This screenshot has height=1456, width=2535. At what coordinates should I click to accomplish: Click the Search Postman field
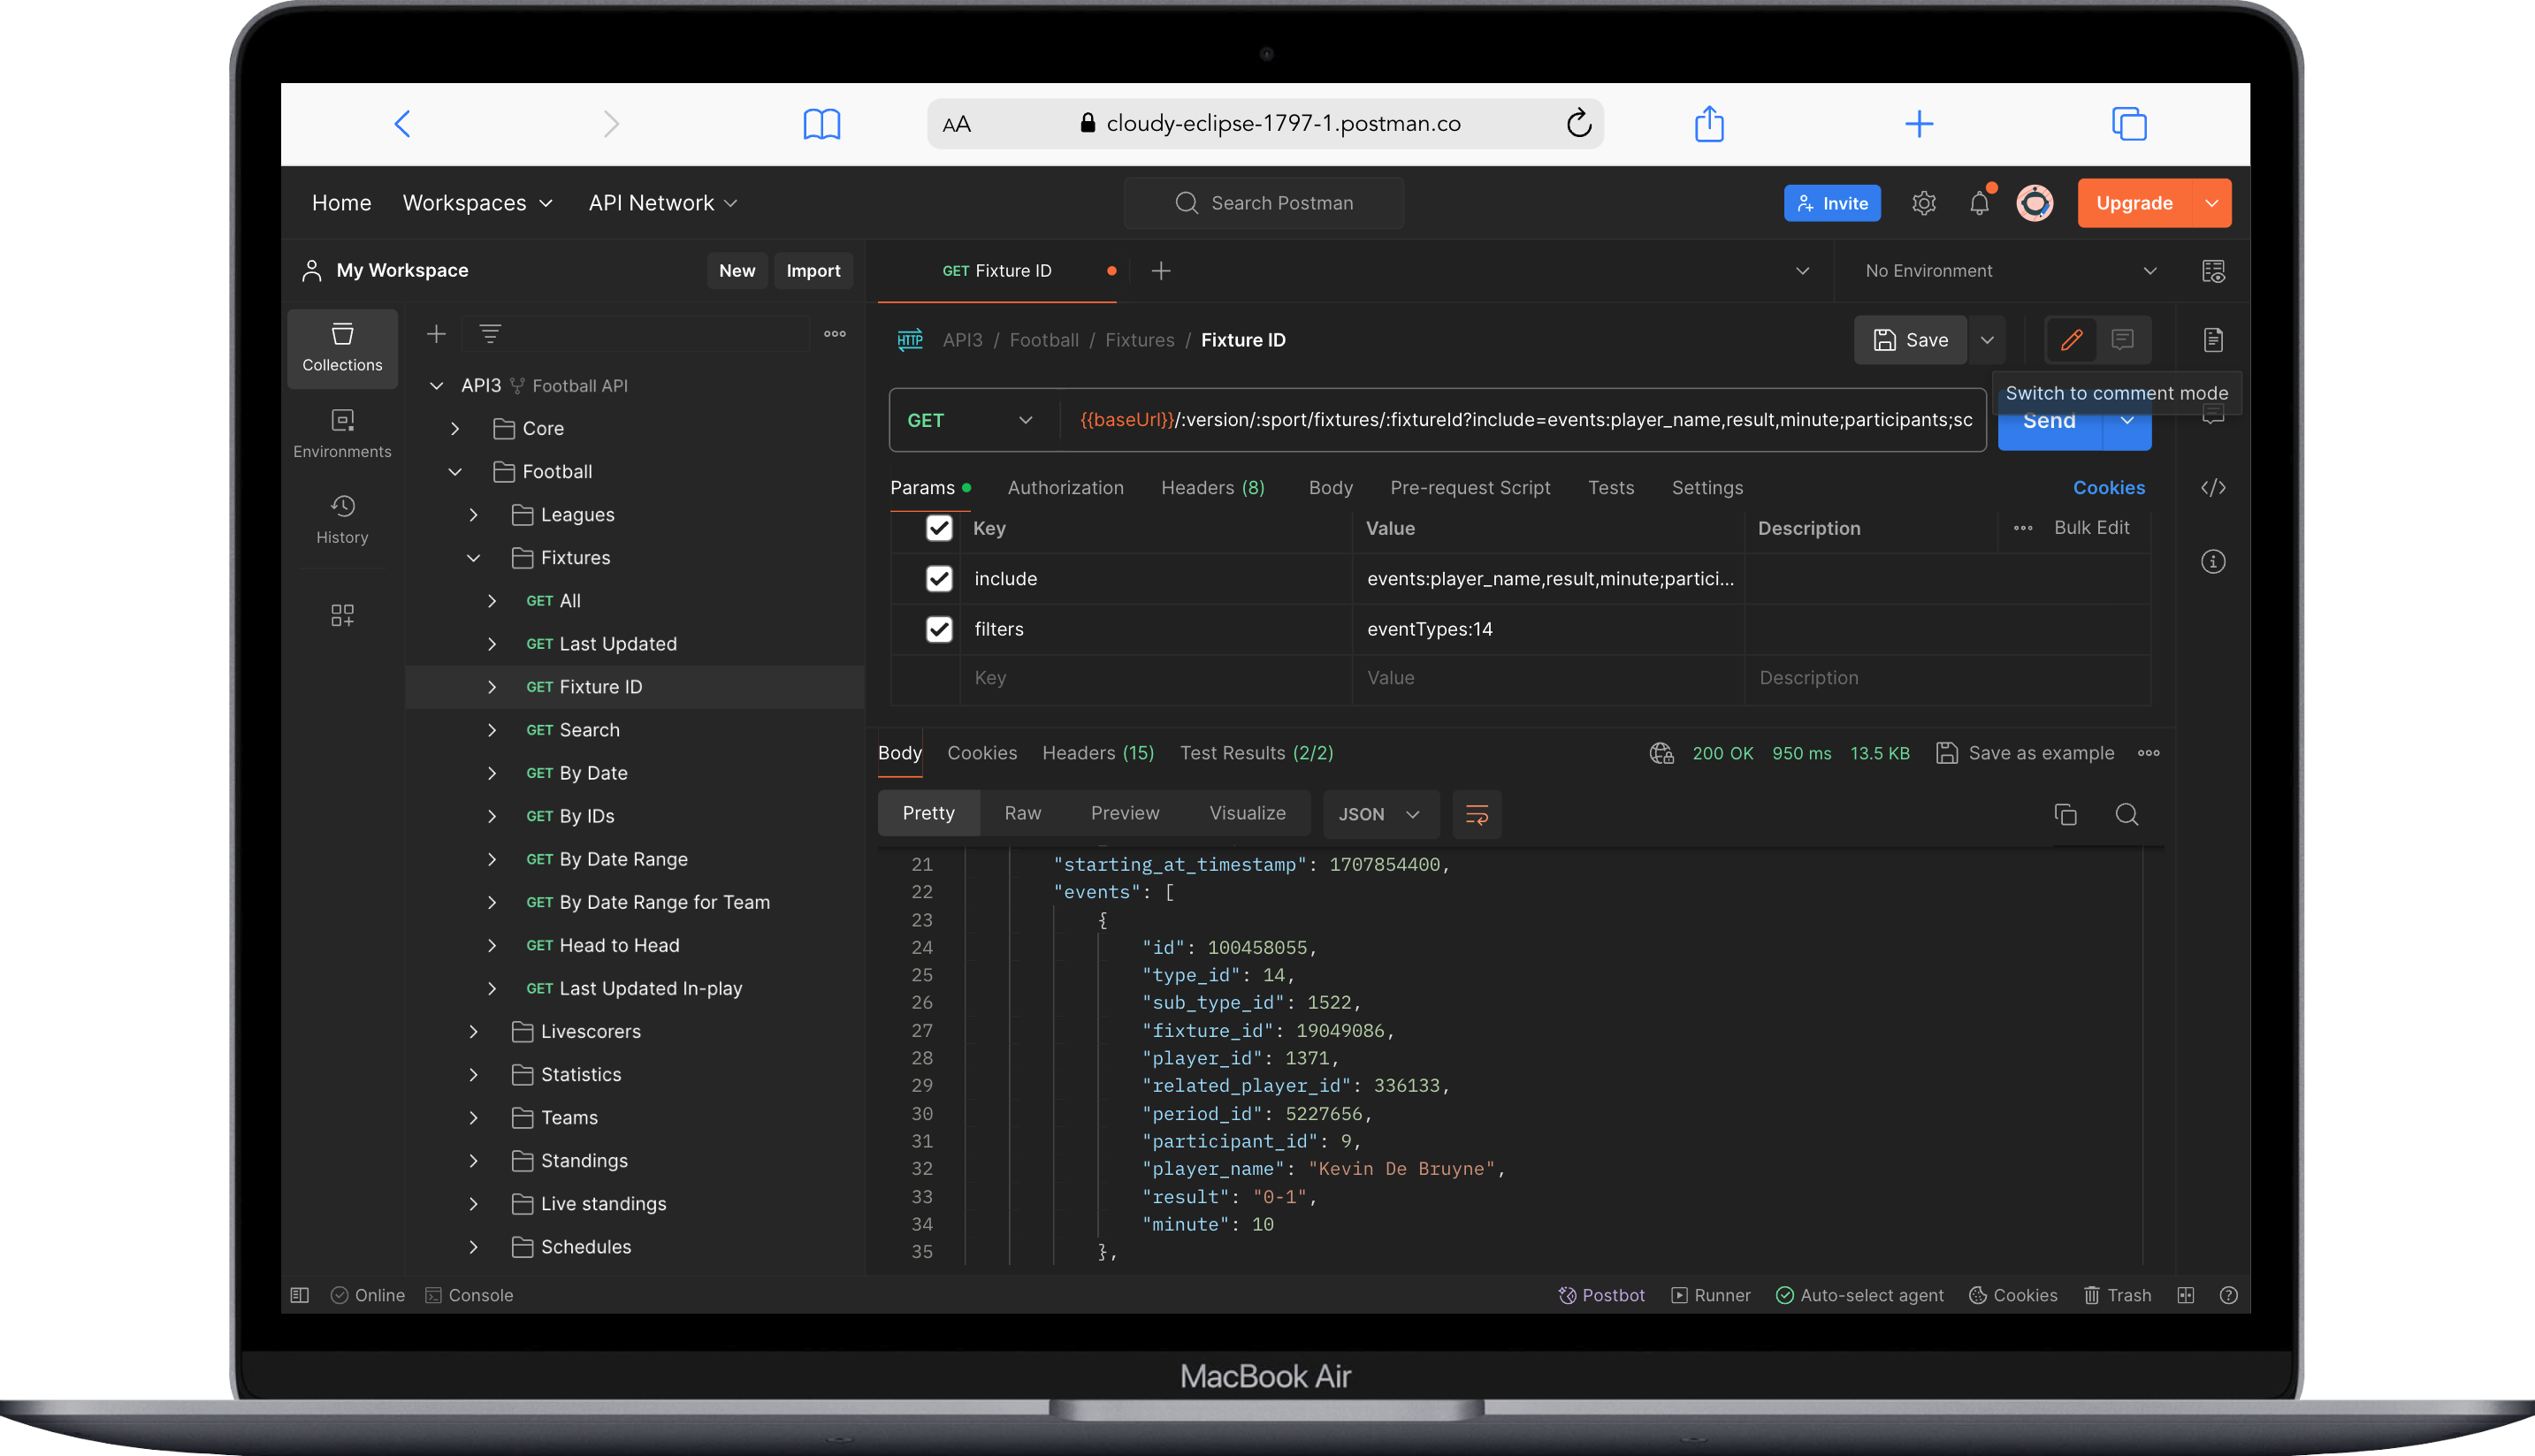pyautogui.click(x=1264, y=203)
